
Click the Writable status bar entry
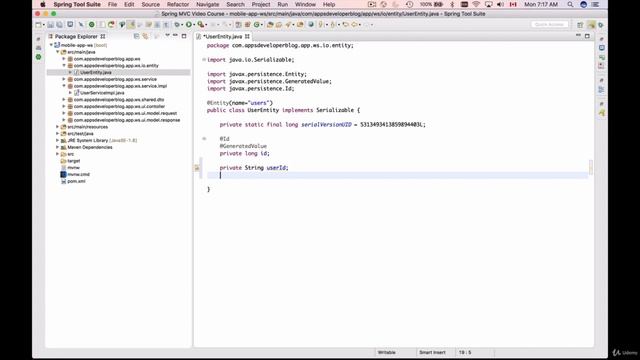coord(387,352)
